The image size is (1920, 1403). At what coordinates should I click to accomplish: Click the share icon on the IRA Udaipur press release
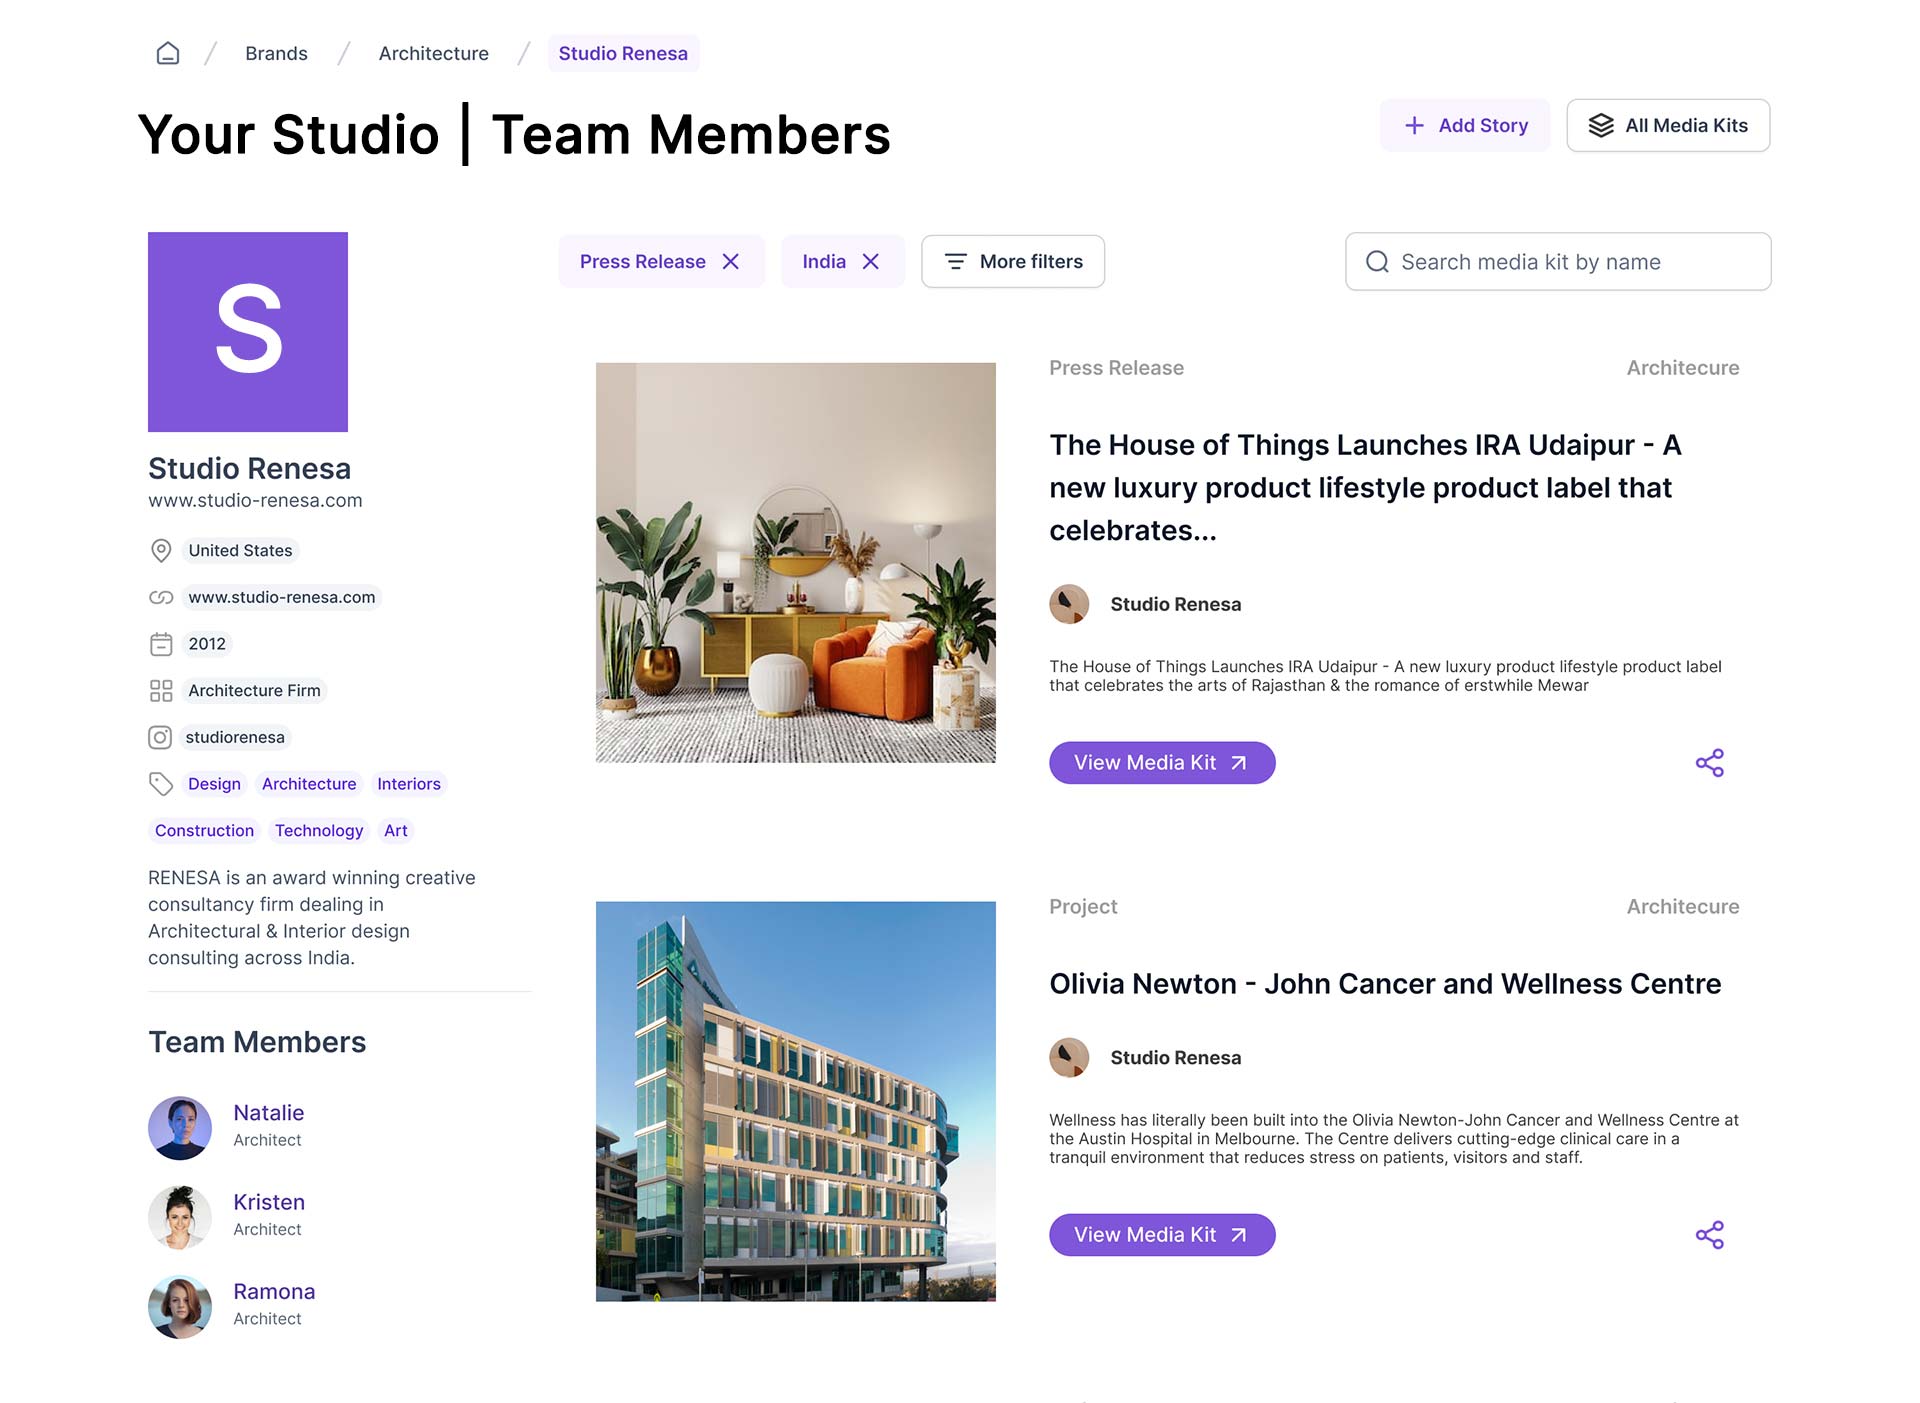click(1710, 762)
